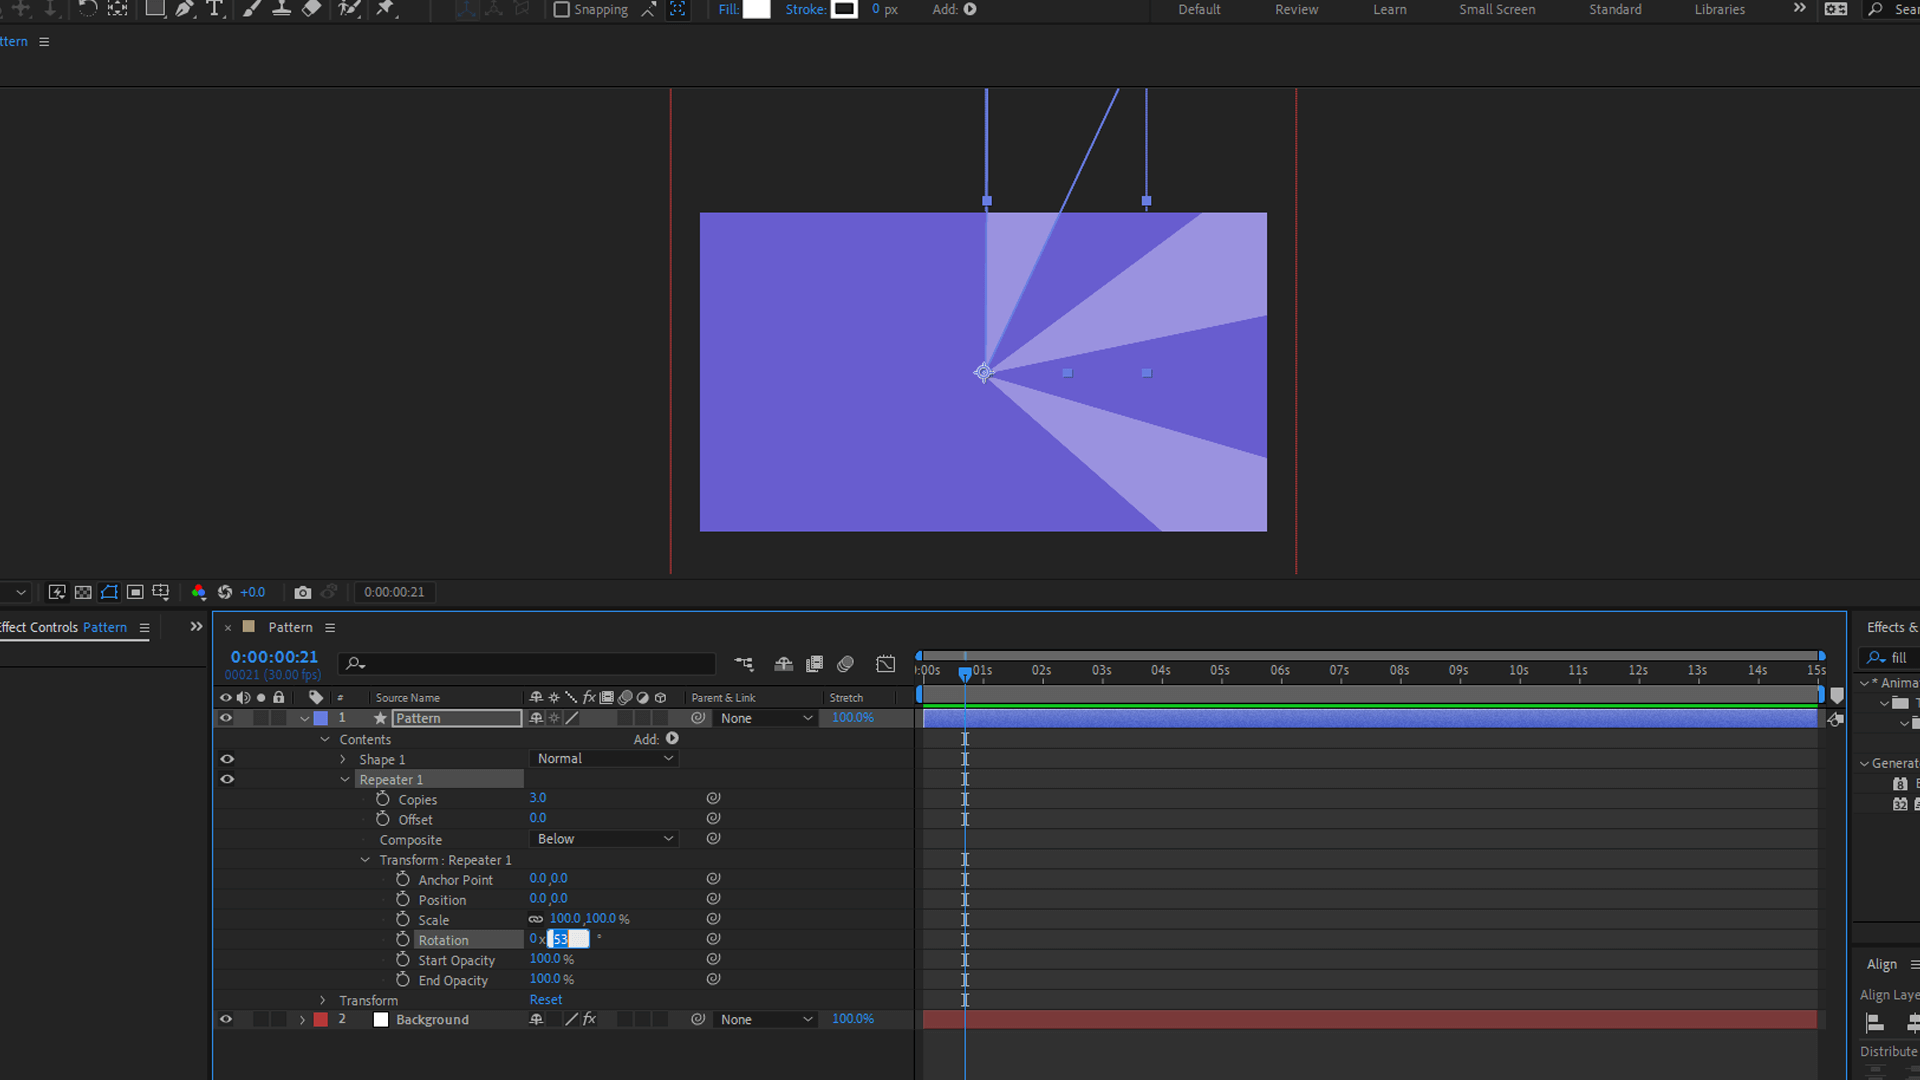1920x1080 pixels.
Task: Select the Type tool
Action: point(215,9)
